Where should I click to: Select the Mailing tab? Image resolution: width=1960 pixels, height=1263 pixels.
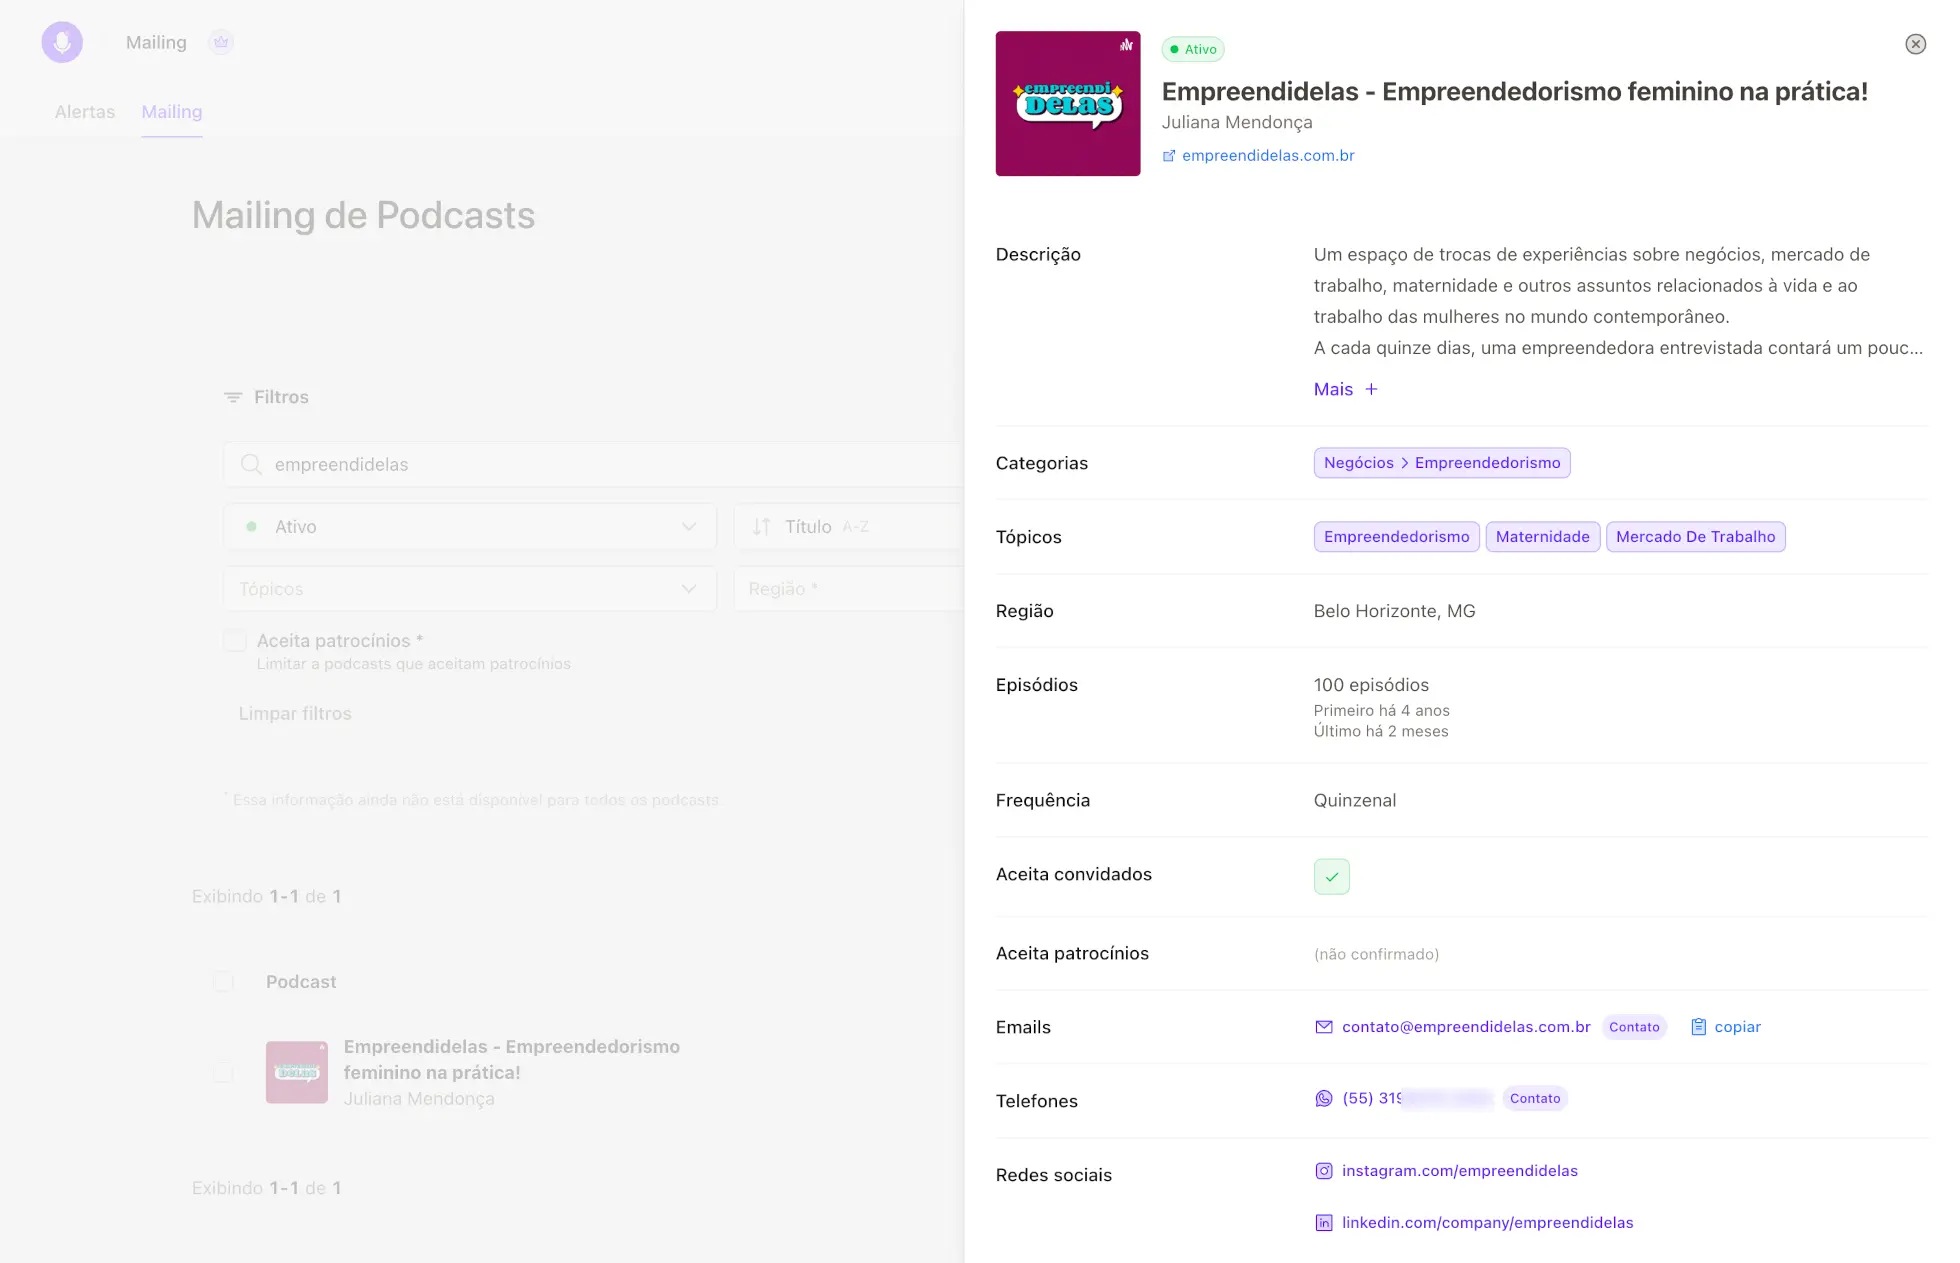point(171,112)
